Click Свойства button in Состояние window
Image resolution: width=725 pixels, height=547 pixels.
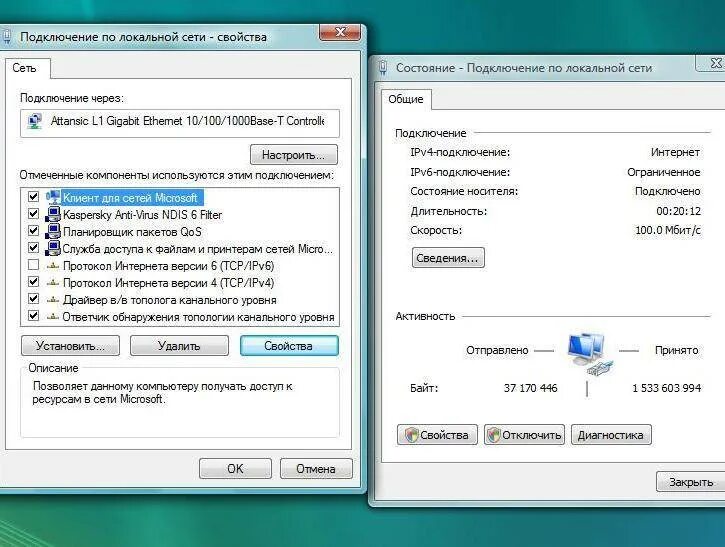pos(437,435)
